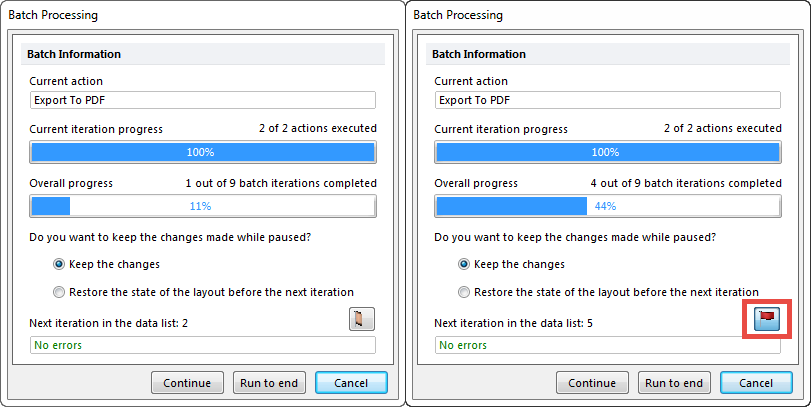Screen dimensions: 811x407
Task: Click the 'Export To PDF' field in right dialog
Action: pyautogui.click(x=606, y=100)
